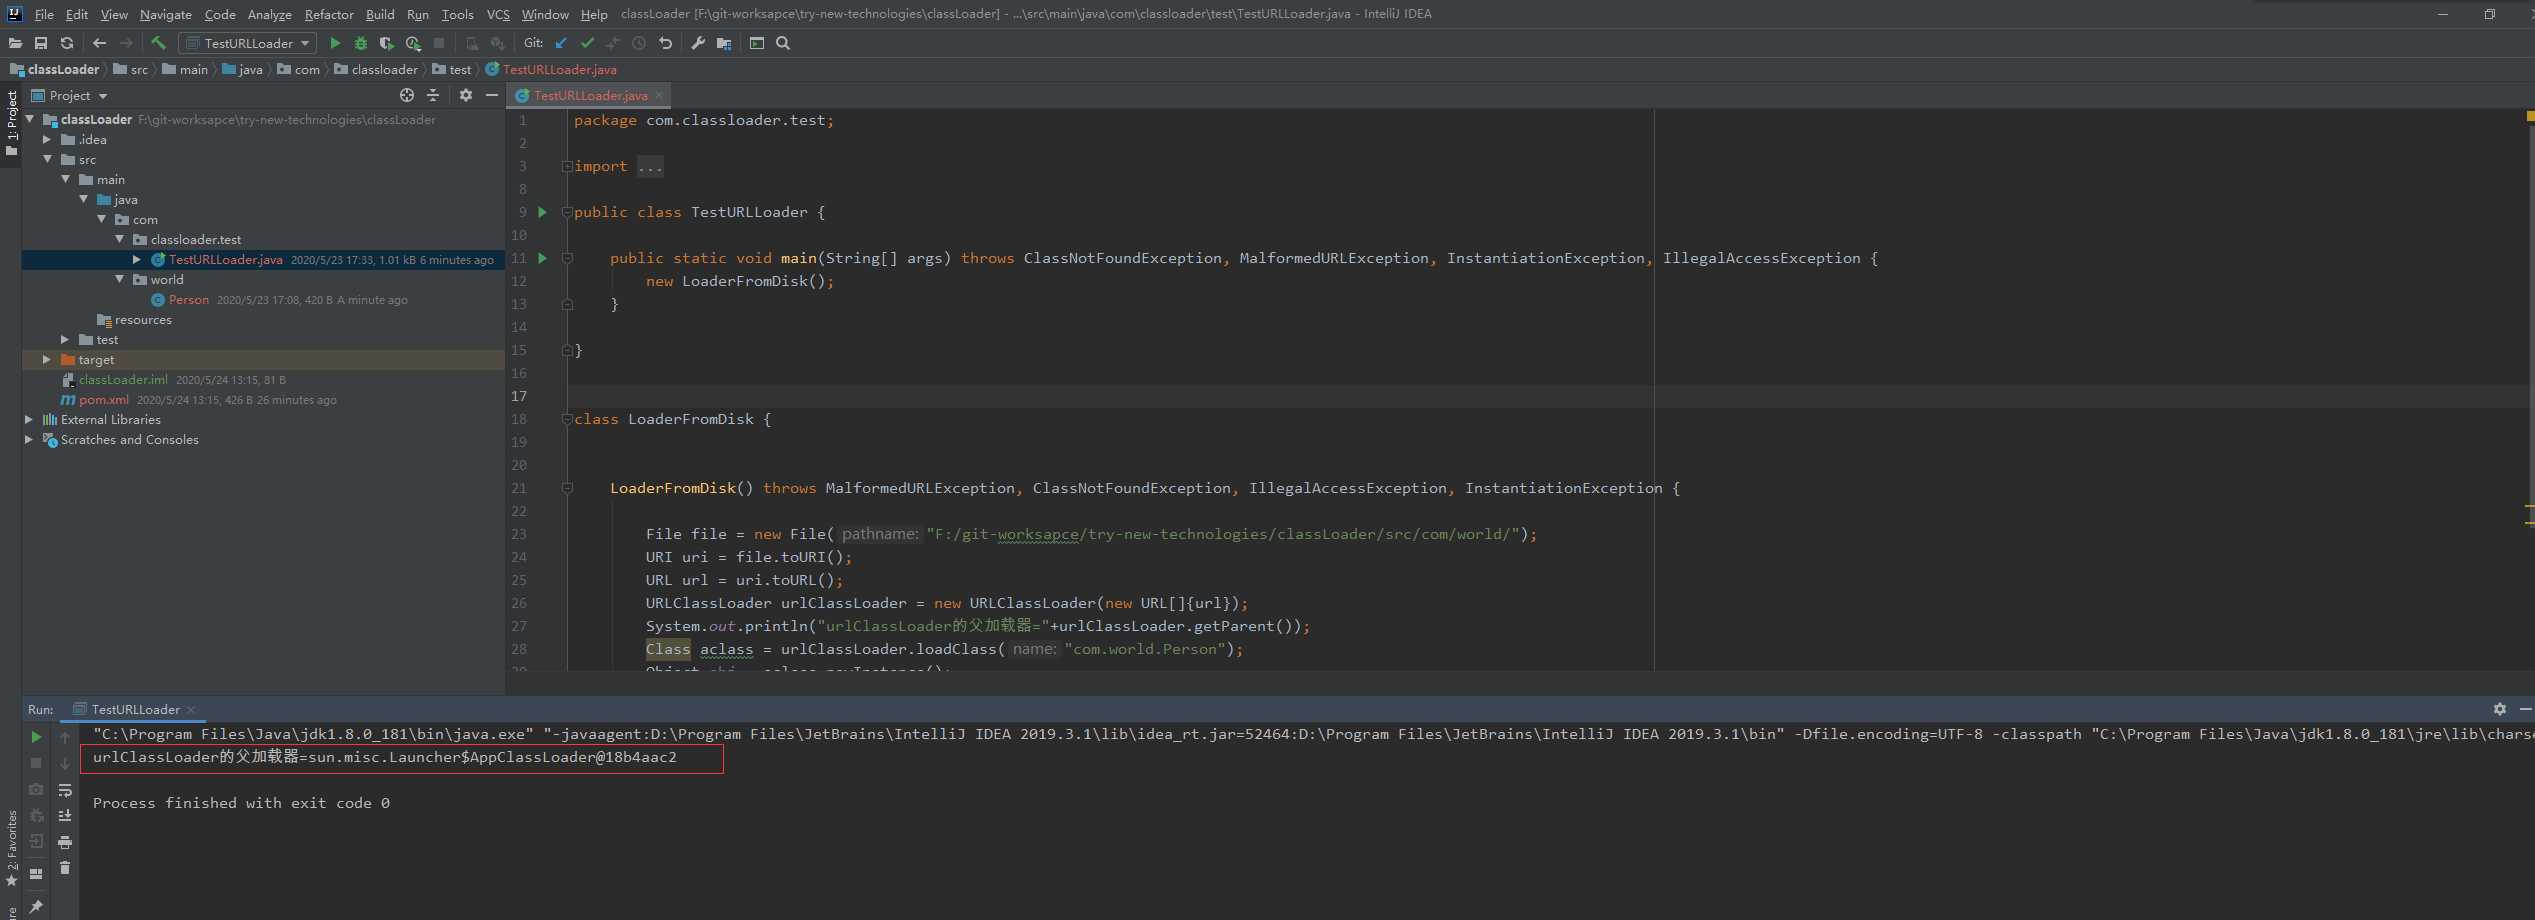Collapse the classloader.test package
Screen dimensions: 2535x920
pos(119,239)
